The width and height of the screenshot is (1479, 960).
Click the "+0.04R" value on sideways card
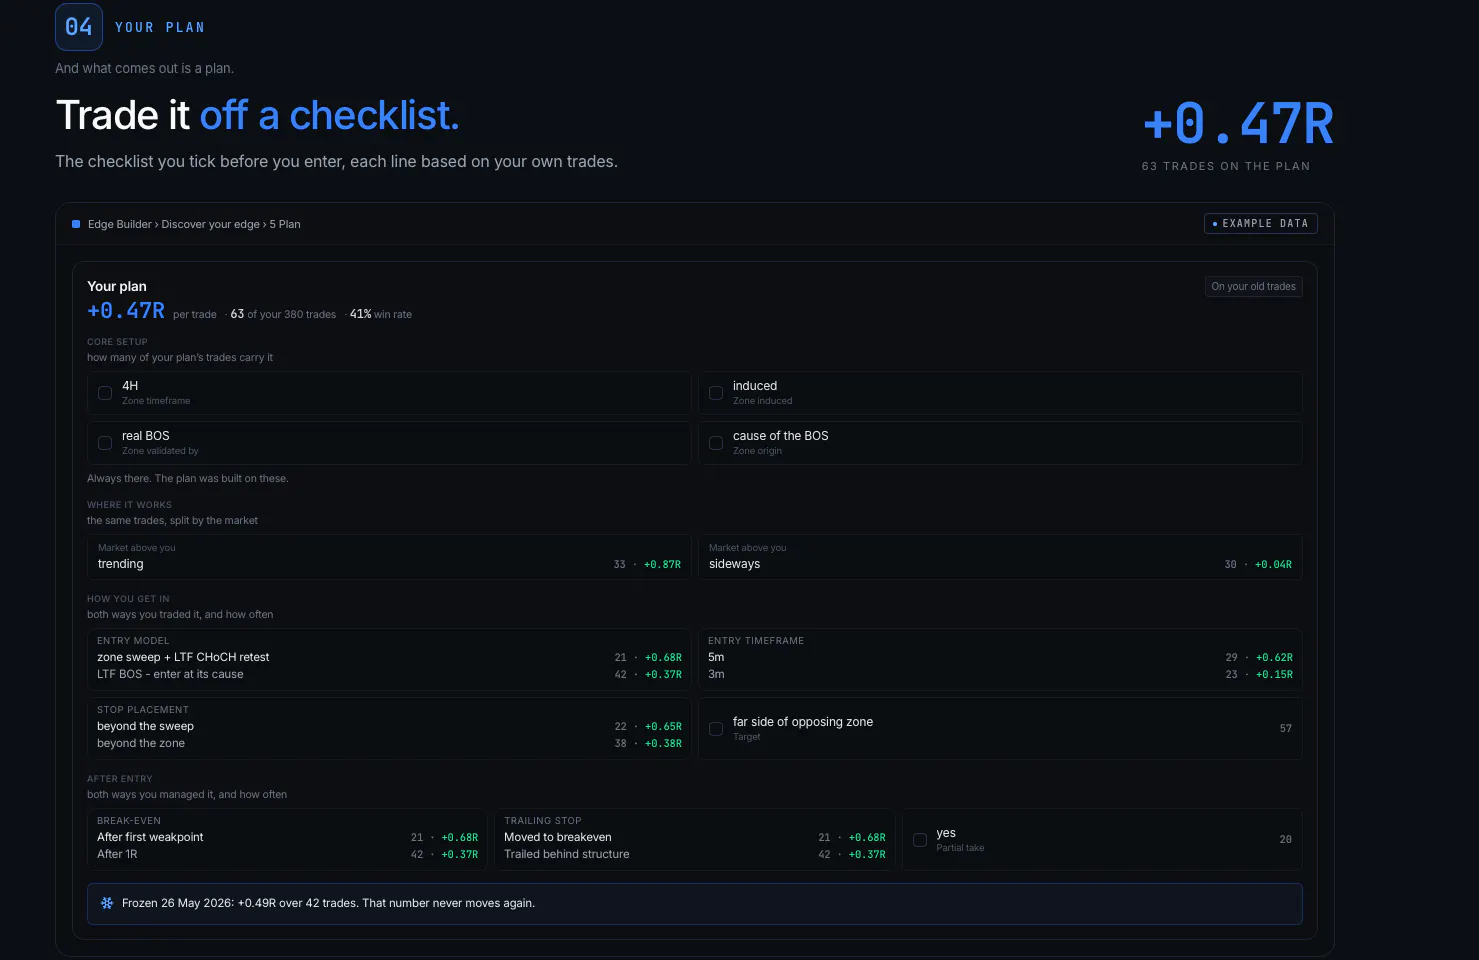[x=1273, y=565]
